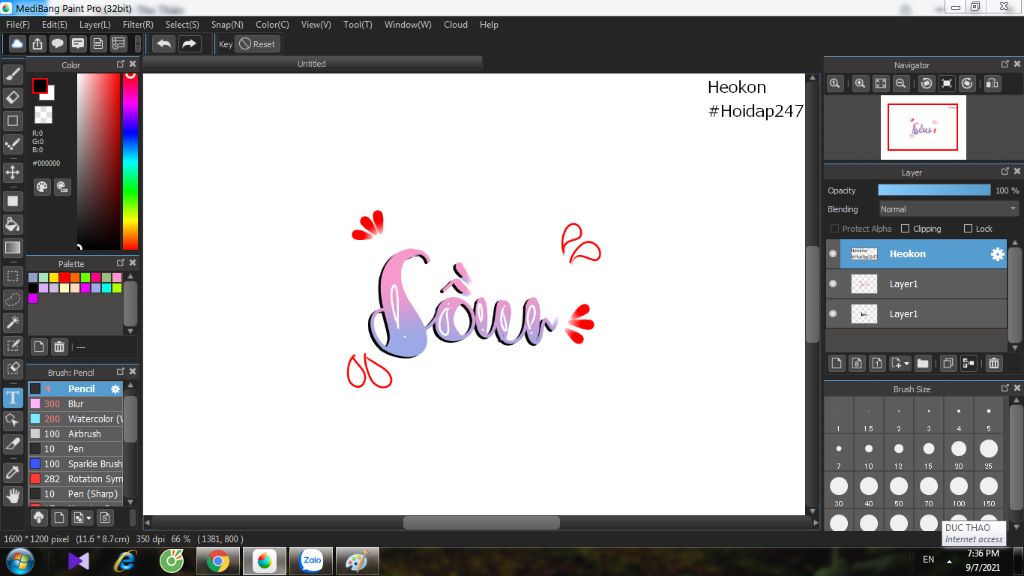Image resolution: width=1024 pixels, height=576 pixels.
Task: Select the Hand tool
Action: [12, 495]
